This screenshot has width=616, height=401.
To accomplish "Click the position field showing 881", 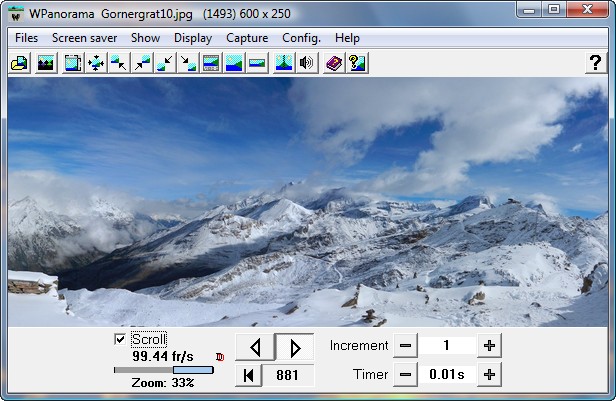I will click(x=288, y=375).
